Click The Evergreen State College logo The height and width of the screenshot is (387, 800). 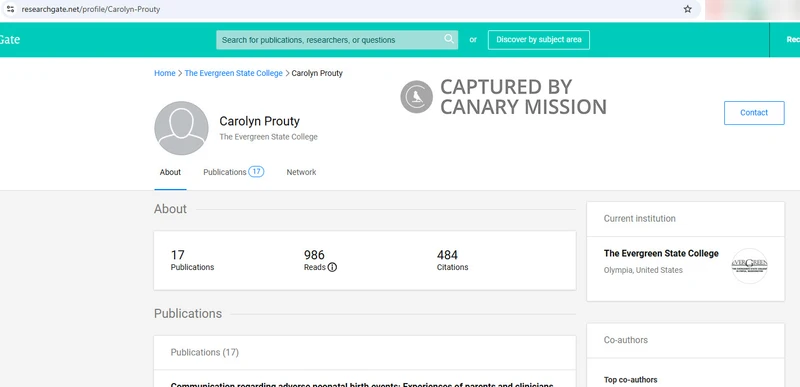(749, 266)
